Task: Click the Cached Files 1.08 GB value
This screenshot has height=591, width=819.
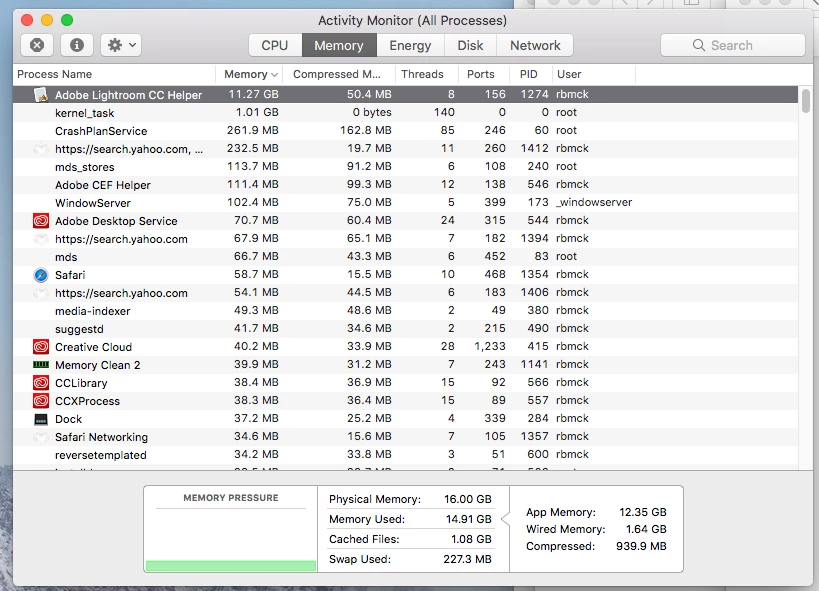Action: click(x=471, y=539)
